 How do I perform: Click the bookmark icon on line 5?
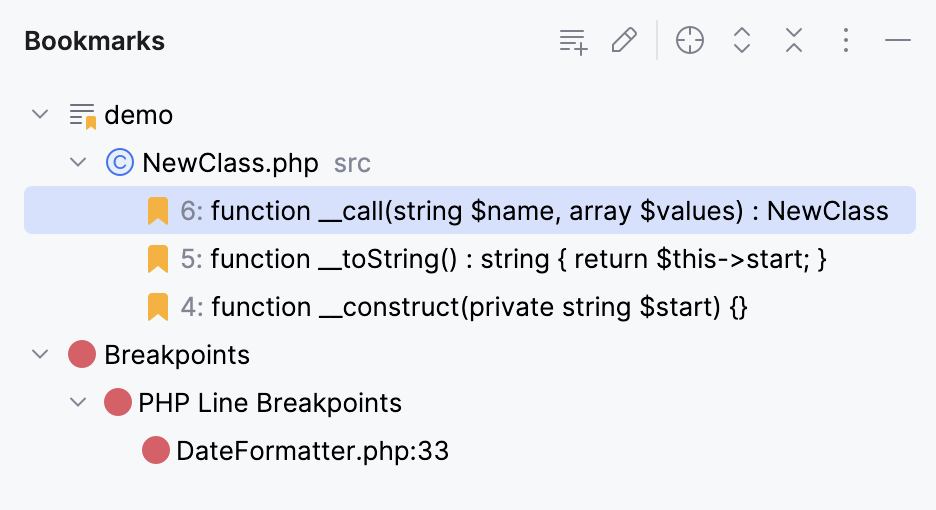point(158,259)
